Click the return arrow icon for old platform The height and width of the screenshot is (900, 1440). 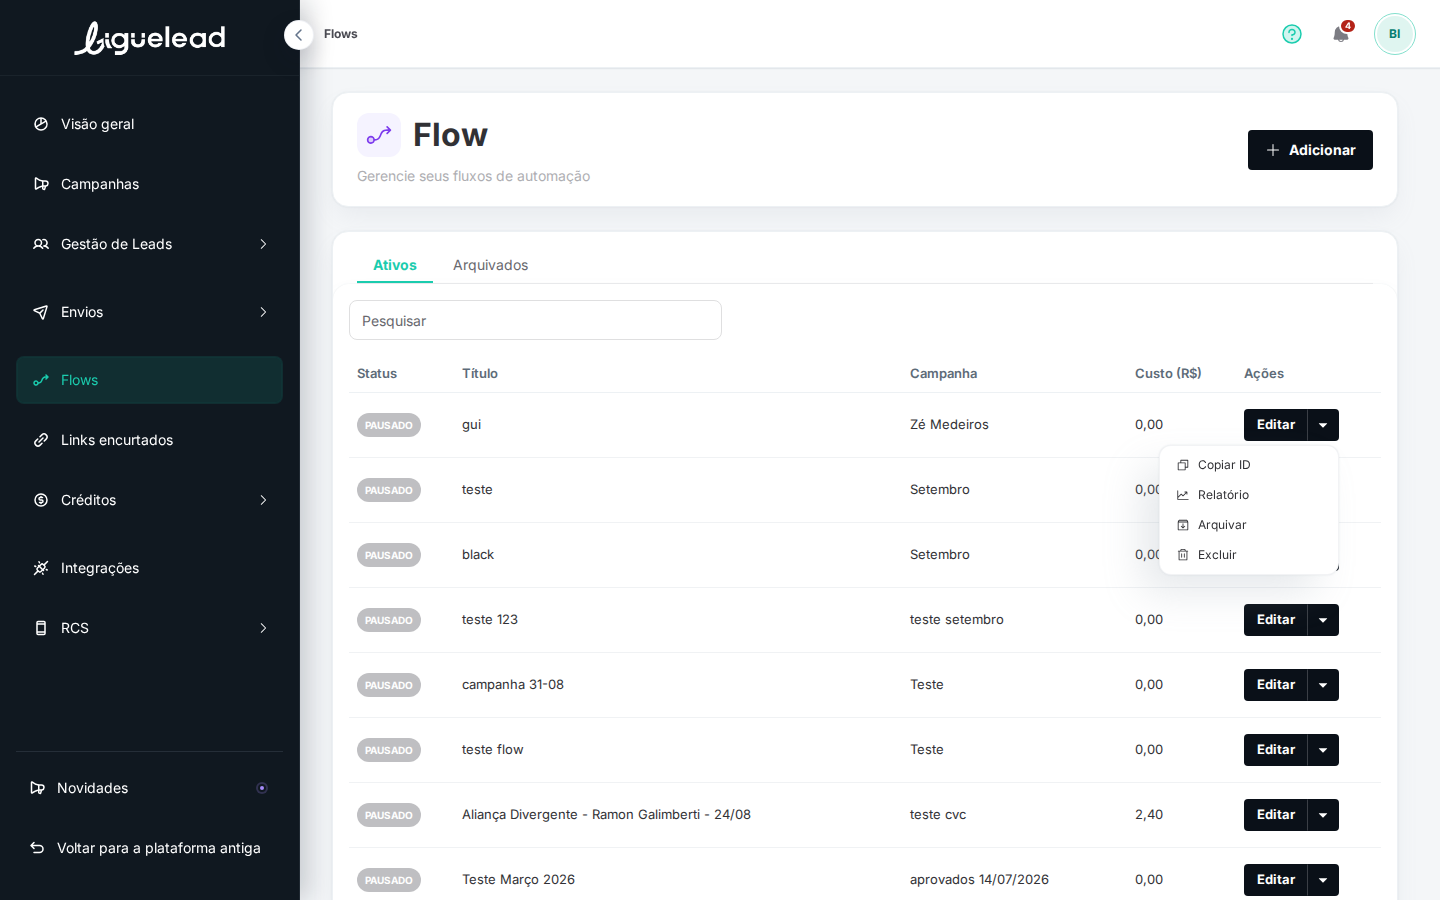[37, 848]
